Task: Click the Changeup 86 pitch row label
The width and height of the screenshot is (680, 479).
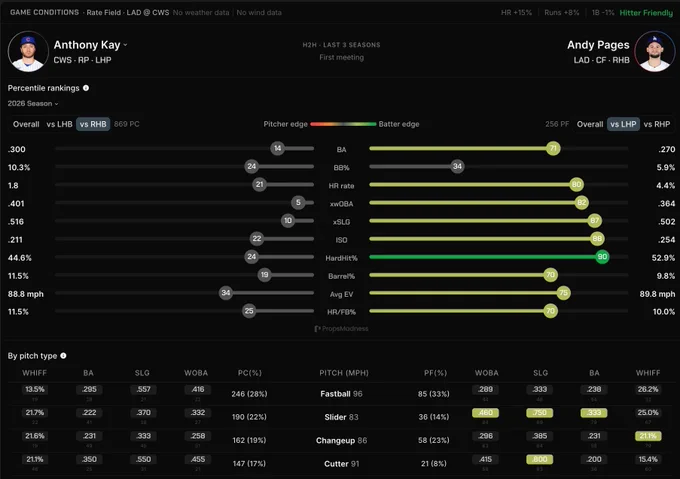Action: [x=341, y=440]
